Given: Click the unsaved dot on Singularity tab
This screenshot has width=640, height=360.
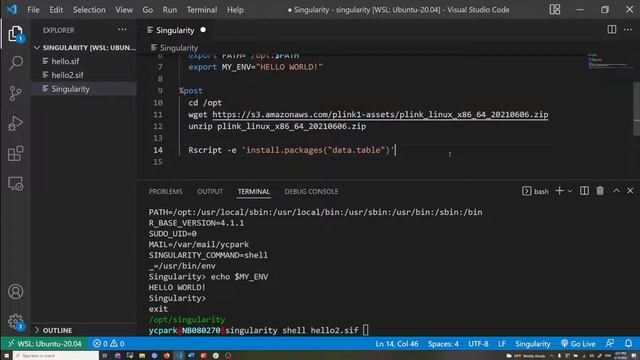Looking at the screenshot, I should [203, 30].
